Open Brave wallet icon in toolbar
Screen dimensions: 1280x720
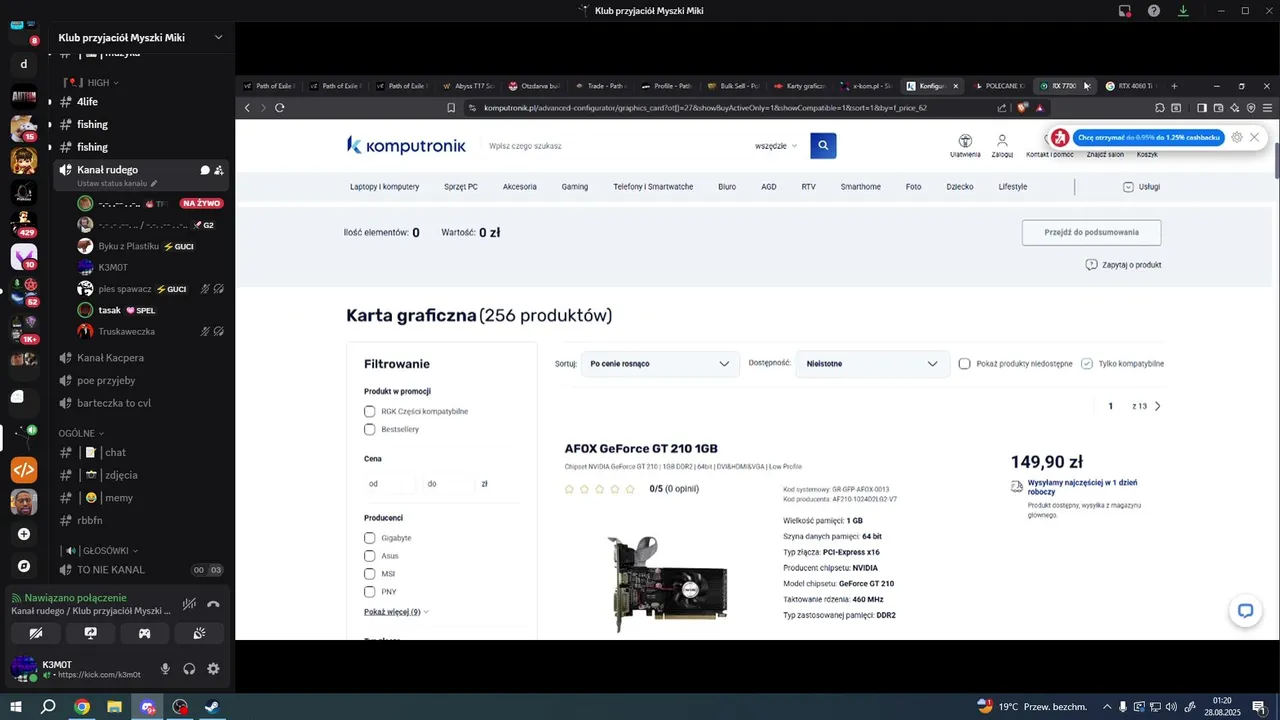pyautogui.click(x=1219, y=108)
